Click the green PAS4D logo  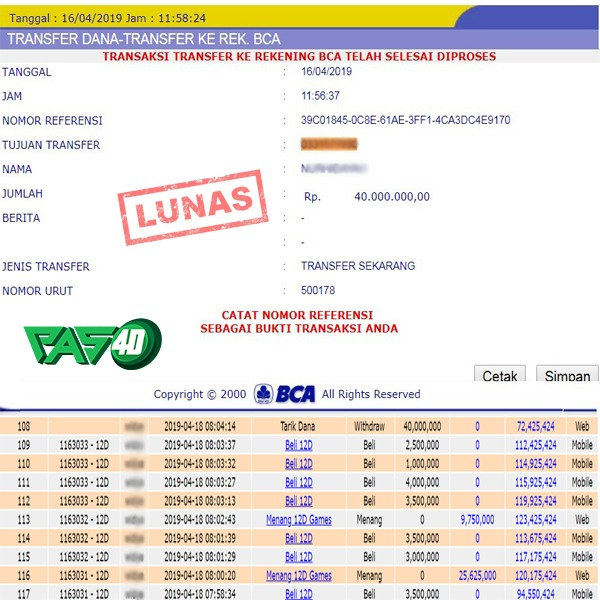[x=93, y=344]
